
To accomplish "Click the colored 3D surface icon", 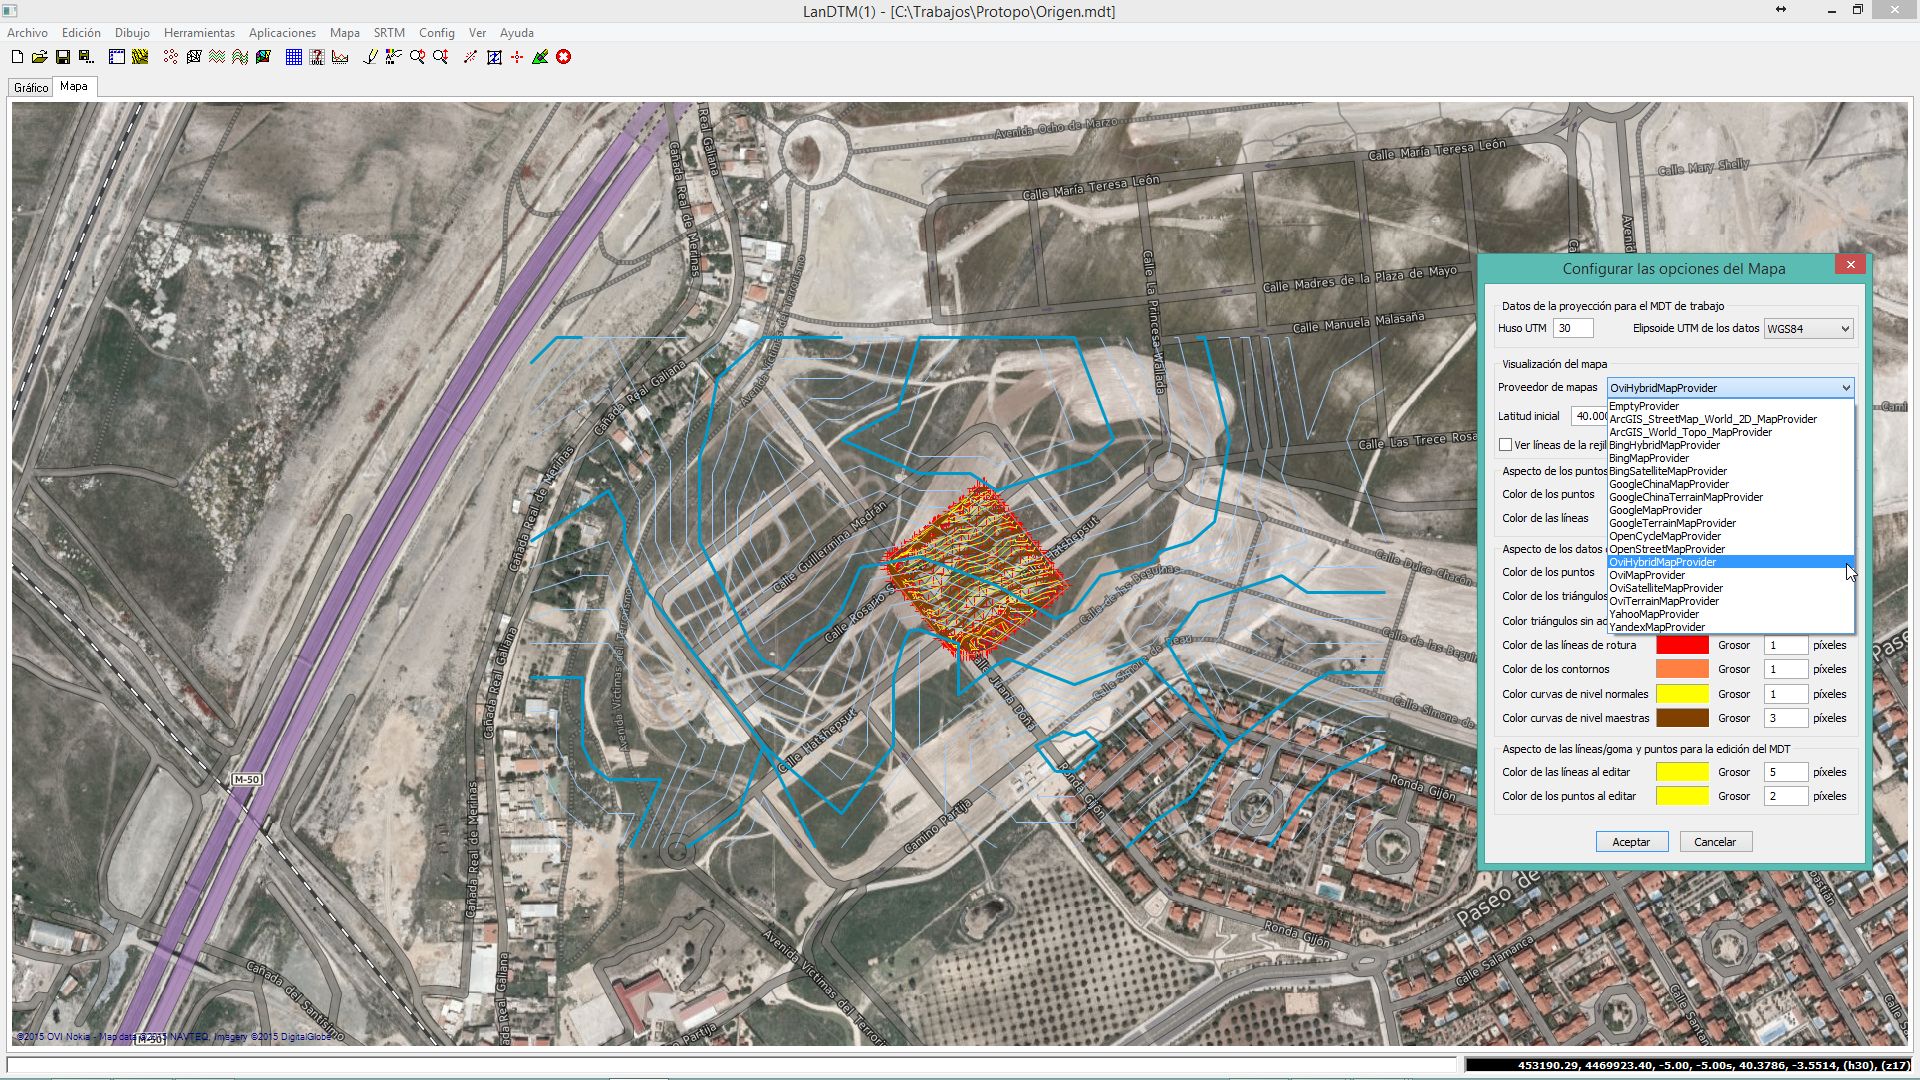I will [x=263, y=57].
